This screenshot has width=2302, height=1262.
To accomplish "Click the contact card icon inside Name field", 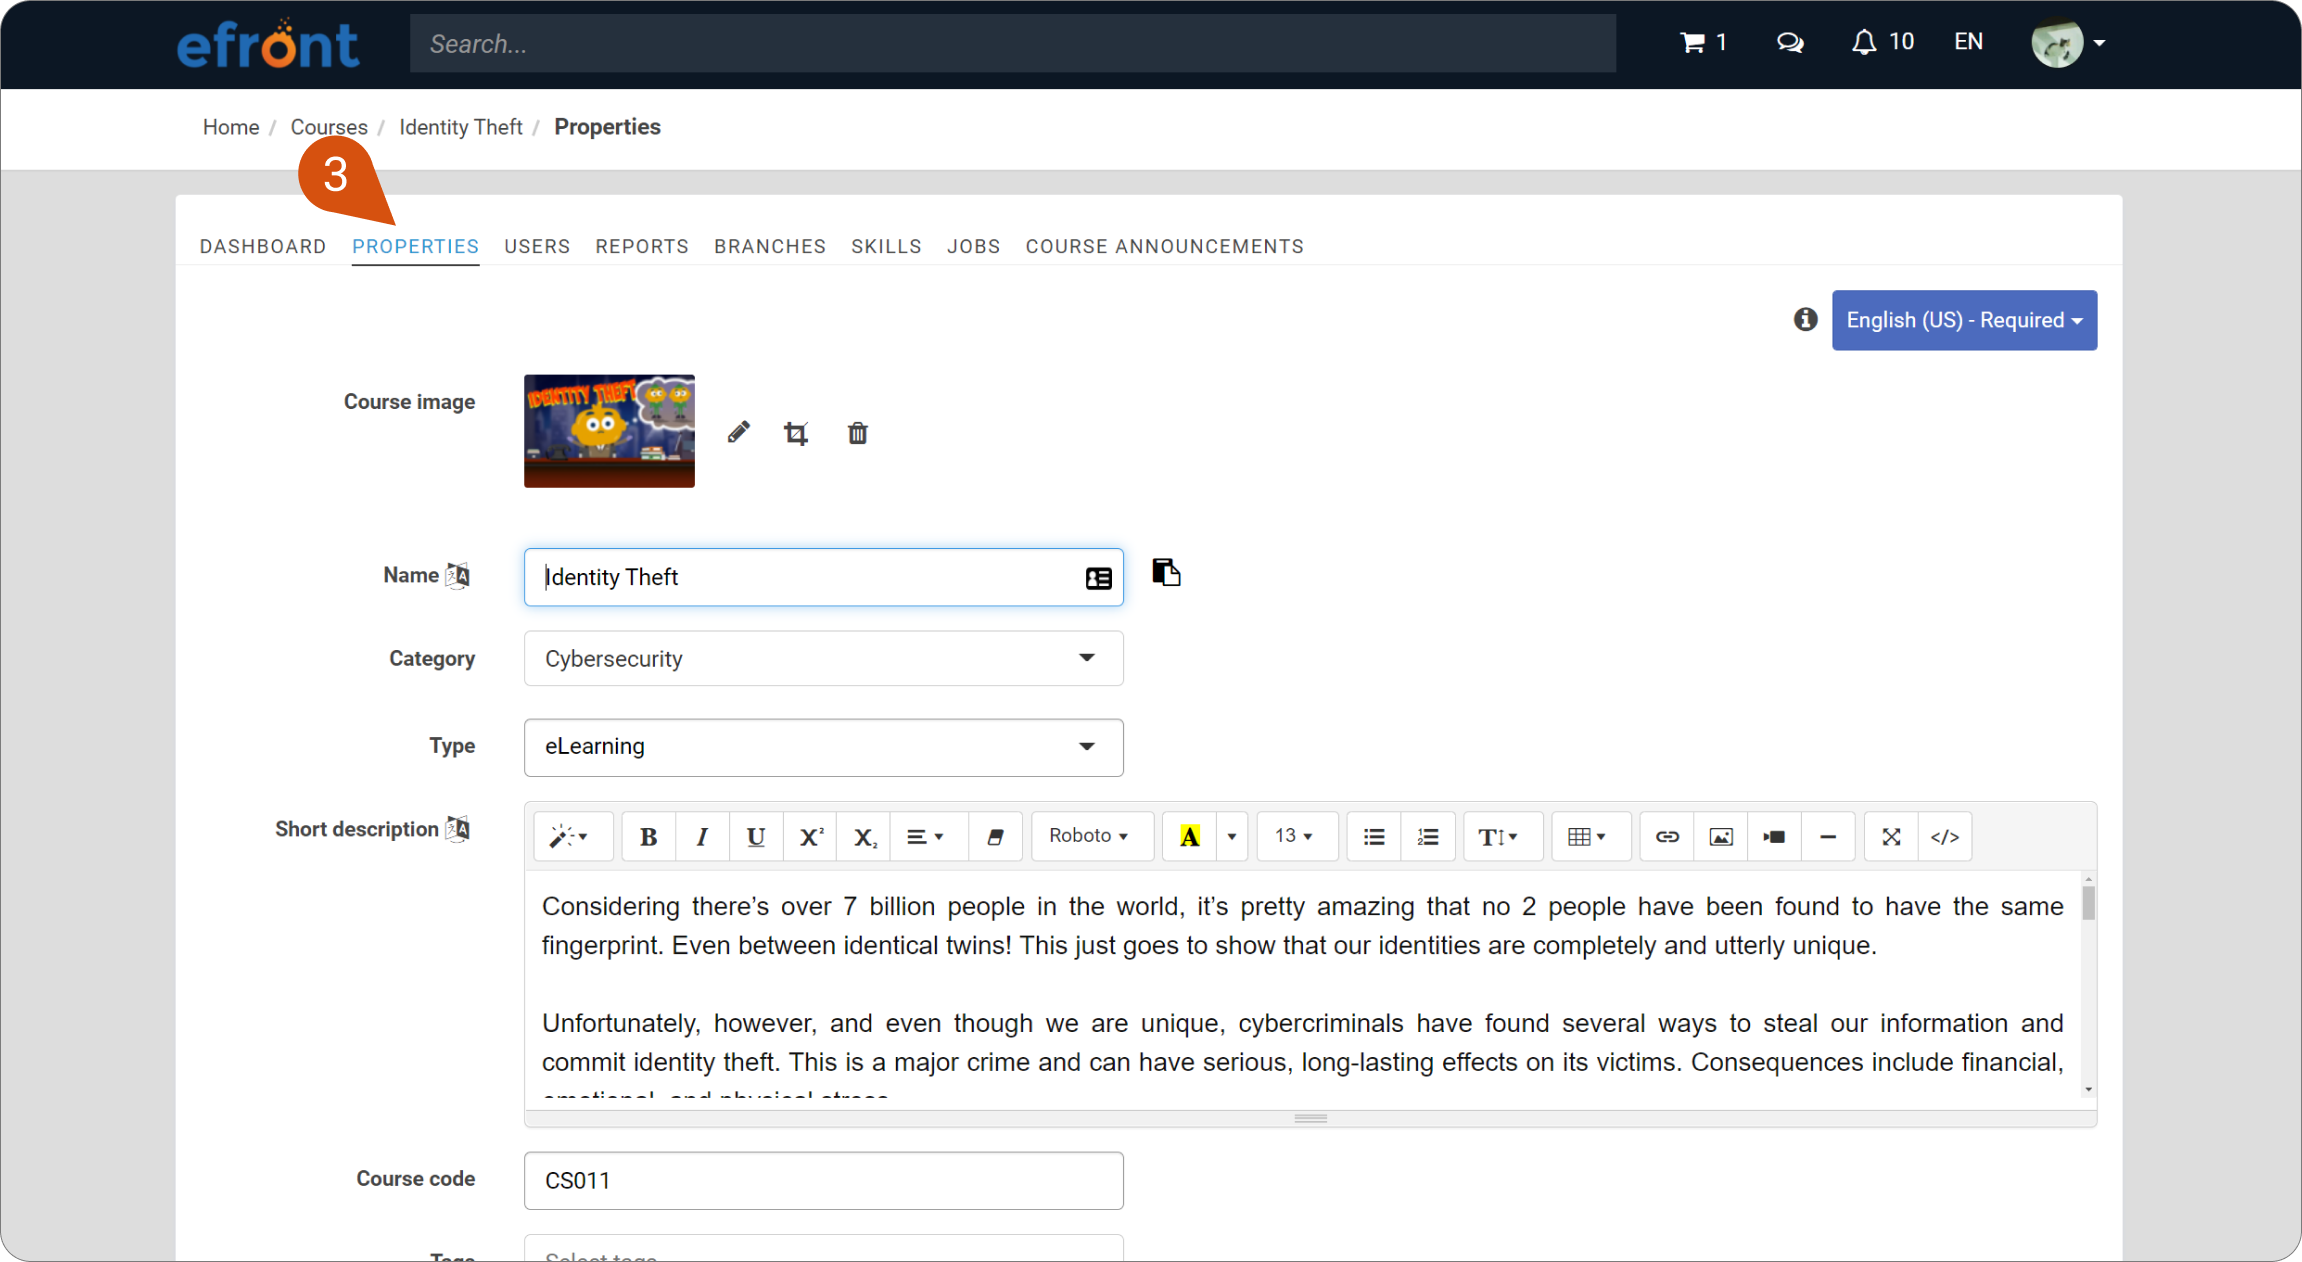I will click(x=1098, y=578).
